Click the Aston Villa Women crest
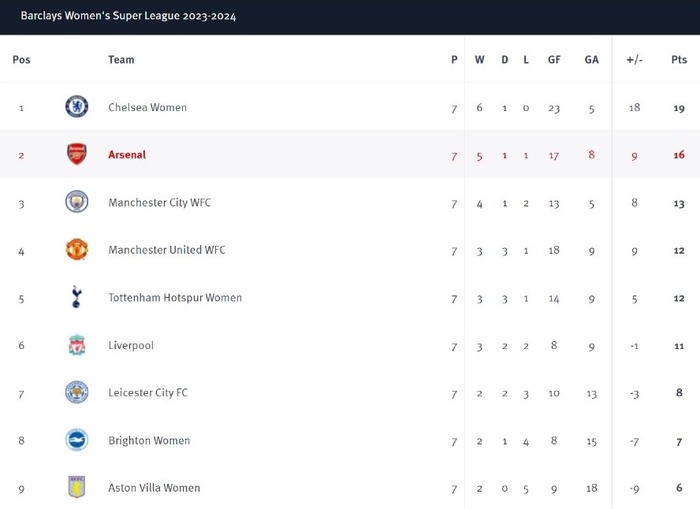Image resolution: width=700 pixels, height=509 pixels. (x=77, y=487)
